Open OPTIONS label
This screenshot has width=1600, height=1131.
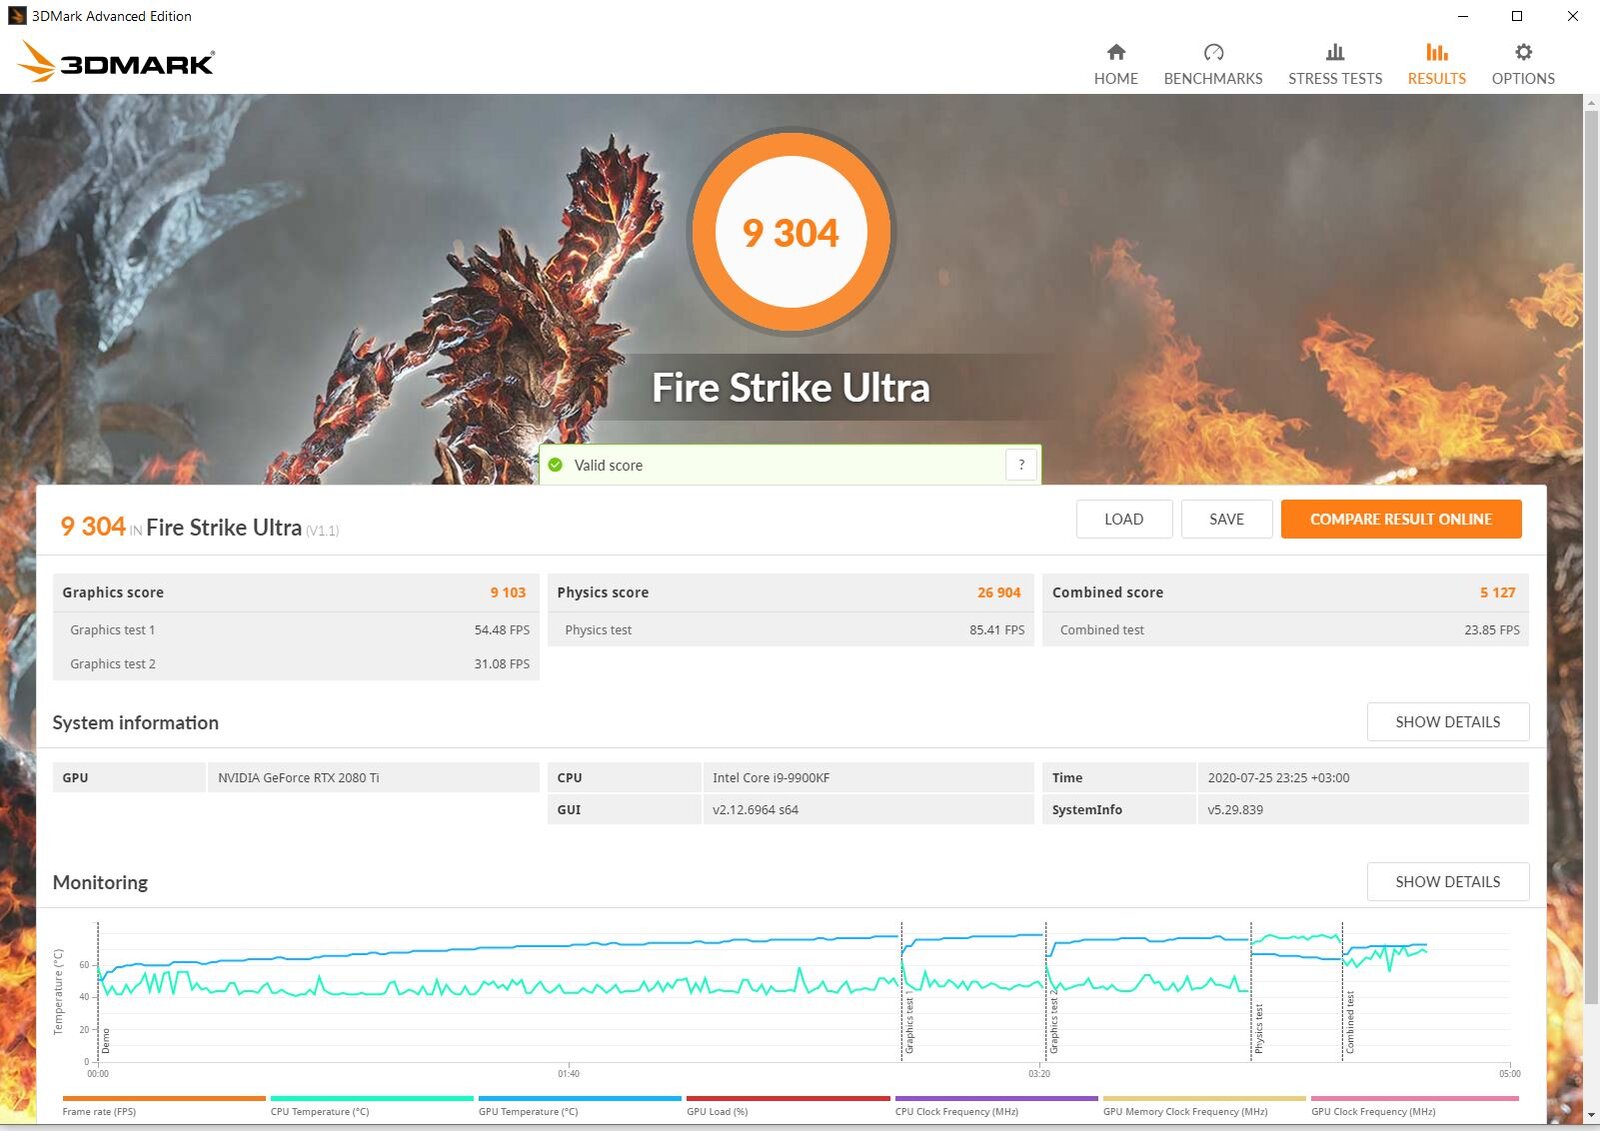pos(1523,79)
